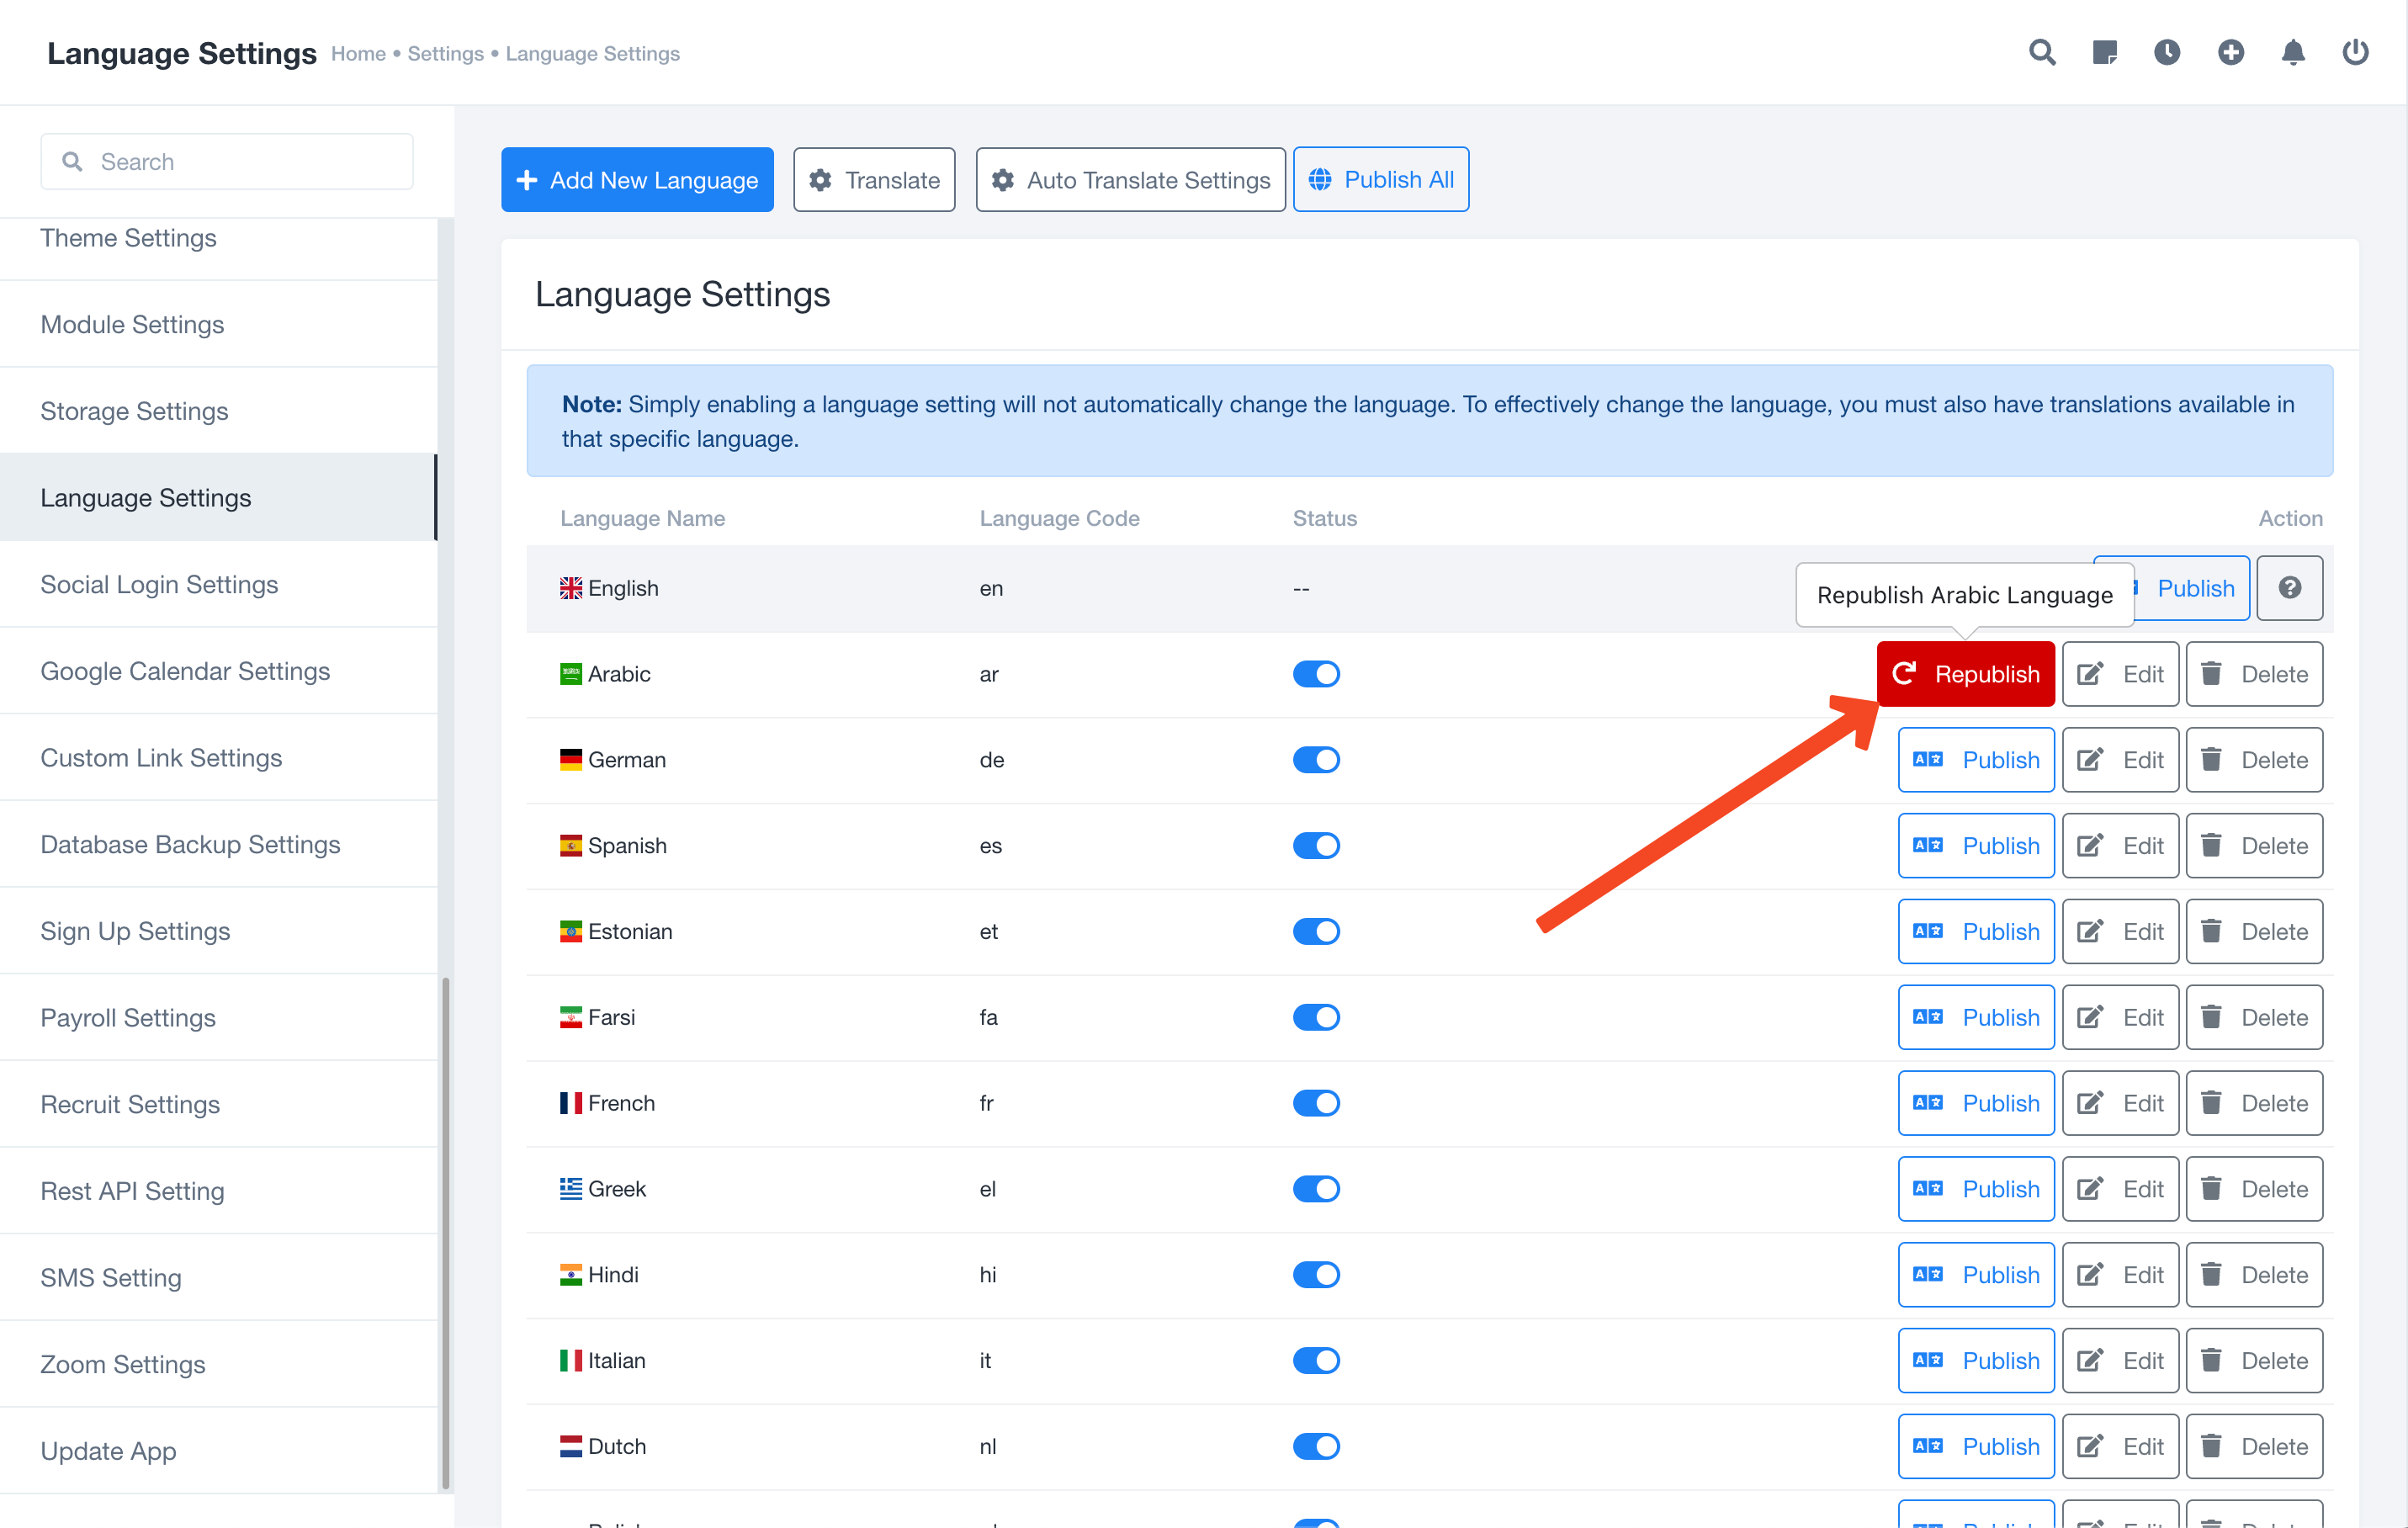The width and height of the screenshot is (2408, 1528).
Task: Click the search magnifier icon in header
Action: (2041, 52)
